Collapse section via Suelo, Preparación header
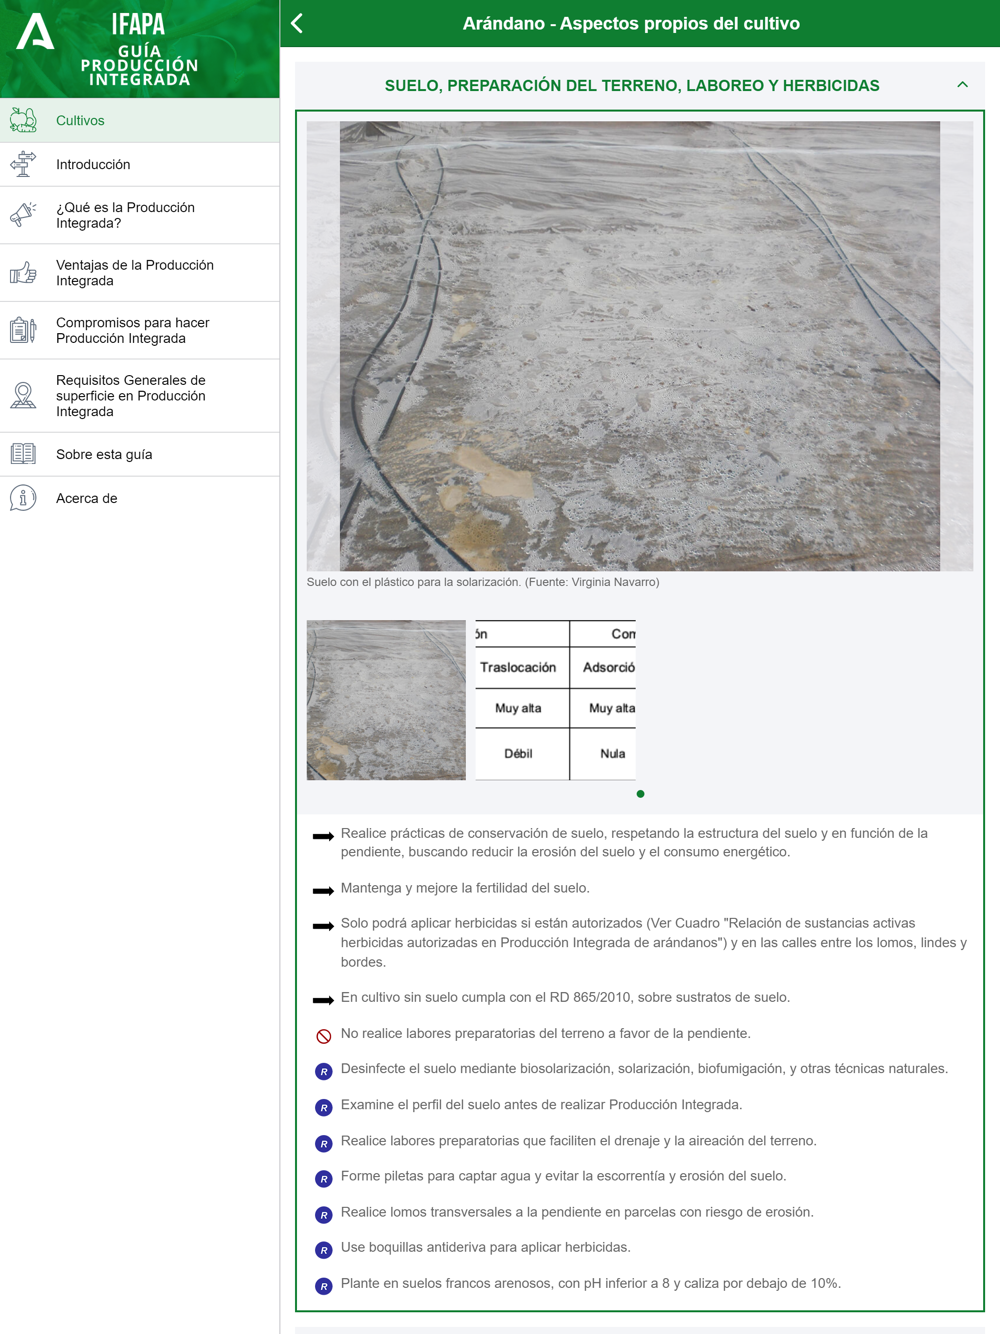 632,86
